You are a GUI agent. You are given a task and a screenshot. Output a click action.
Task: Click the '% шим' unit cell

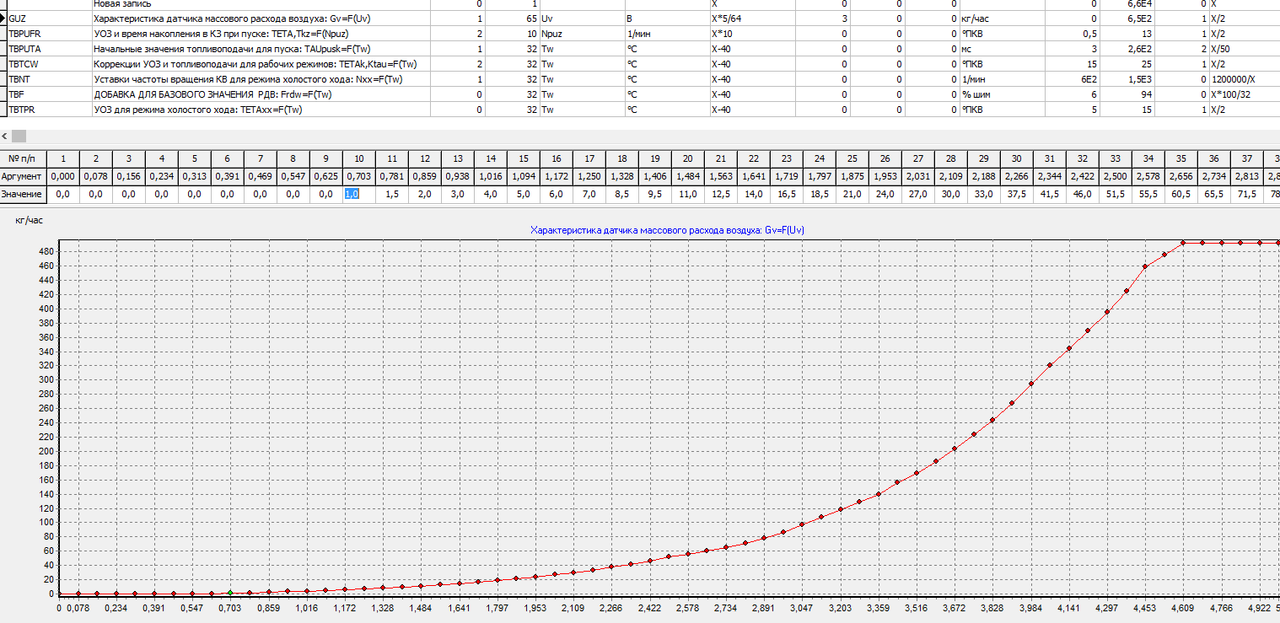[976, 94]
